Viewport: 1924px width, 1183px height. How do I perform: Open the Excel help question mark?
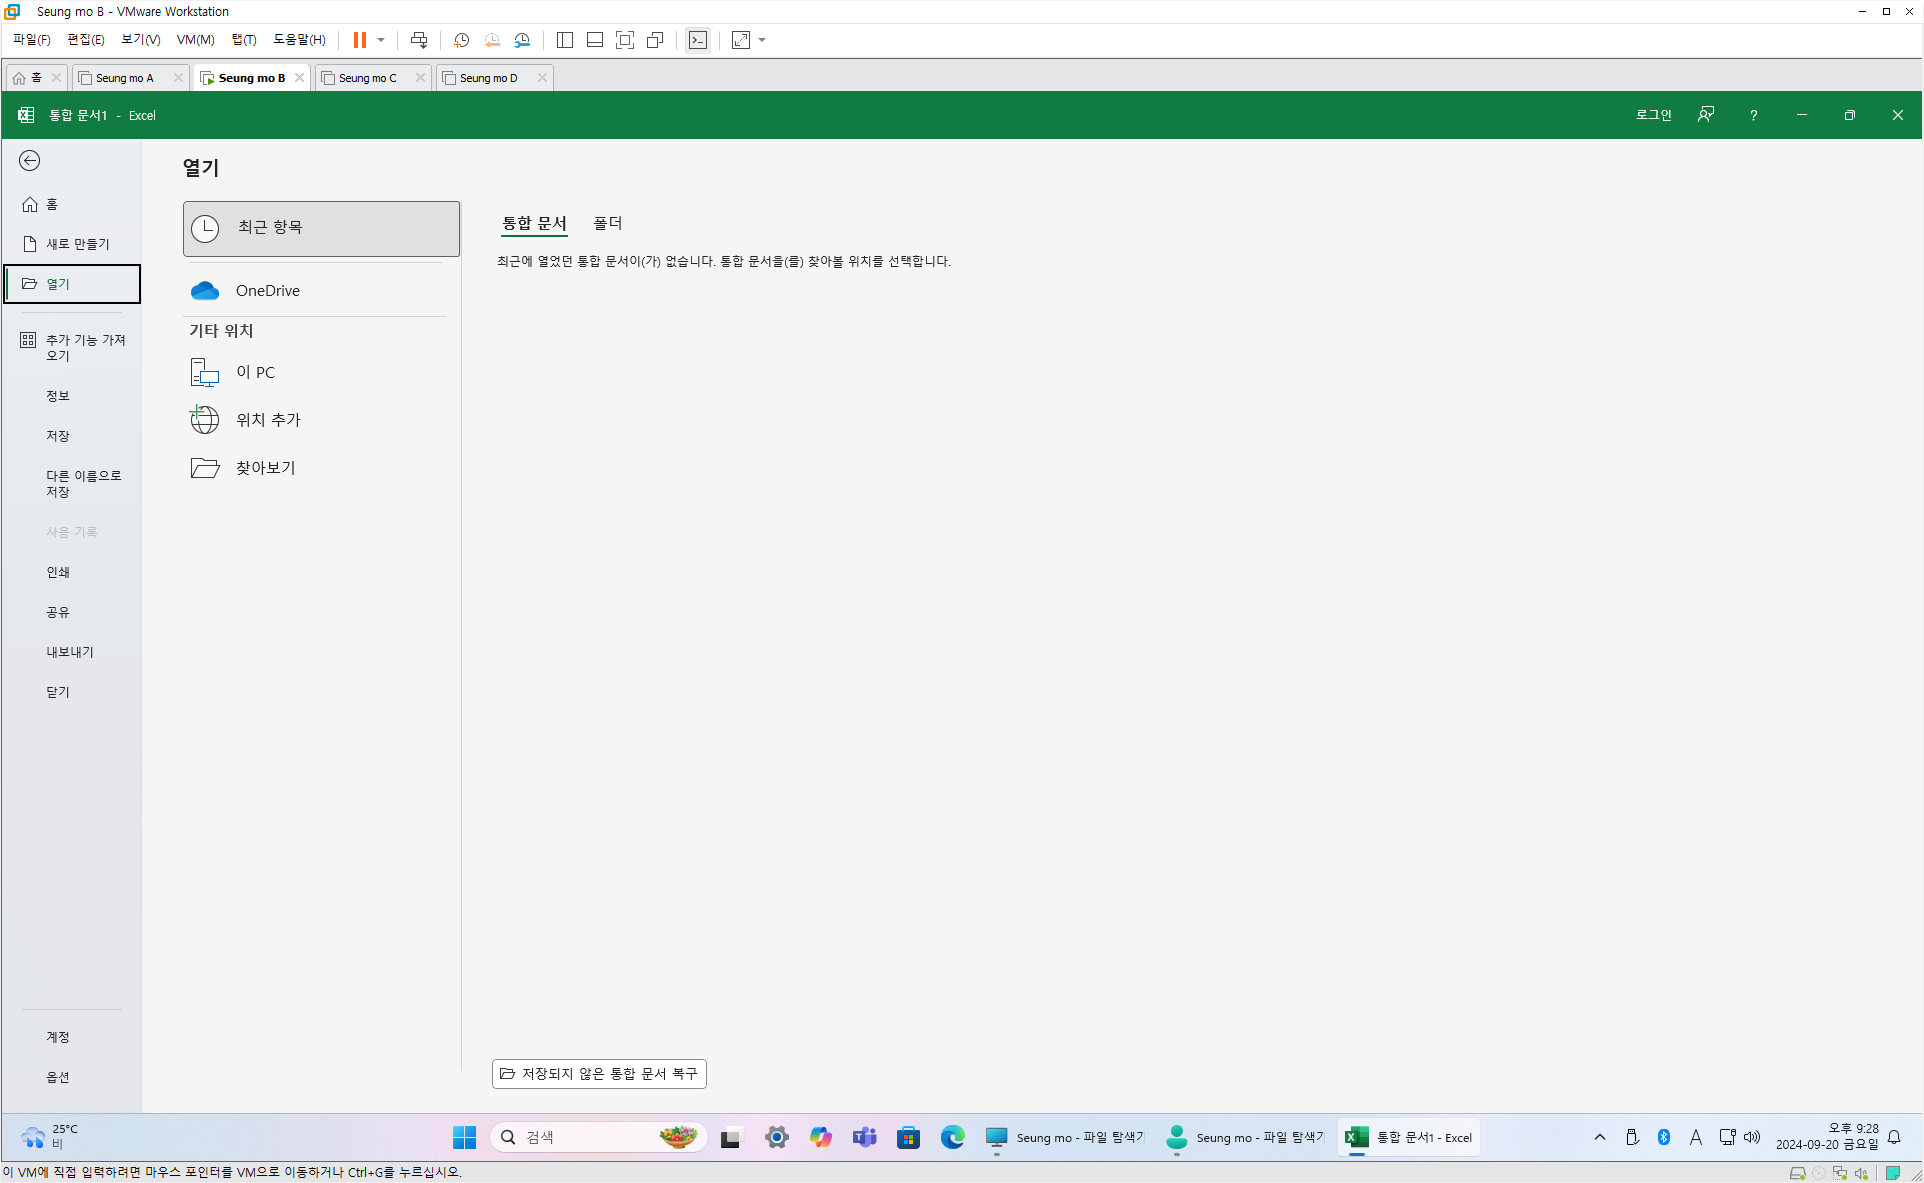(x=1753, y=116)
